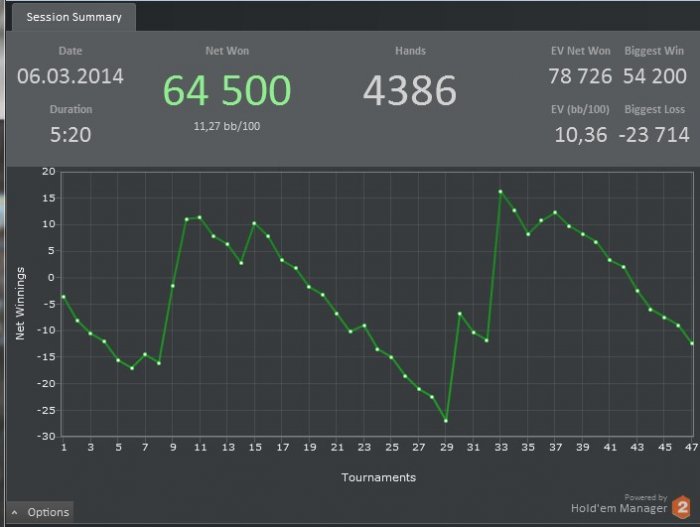This screenshot has height=527, width=700.
Task: Open the Session Summary tab
Action: pyautogui.click(x=74, y=17)
